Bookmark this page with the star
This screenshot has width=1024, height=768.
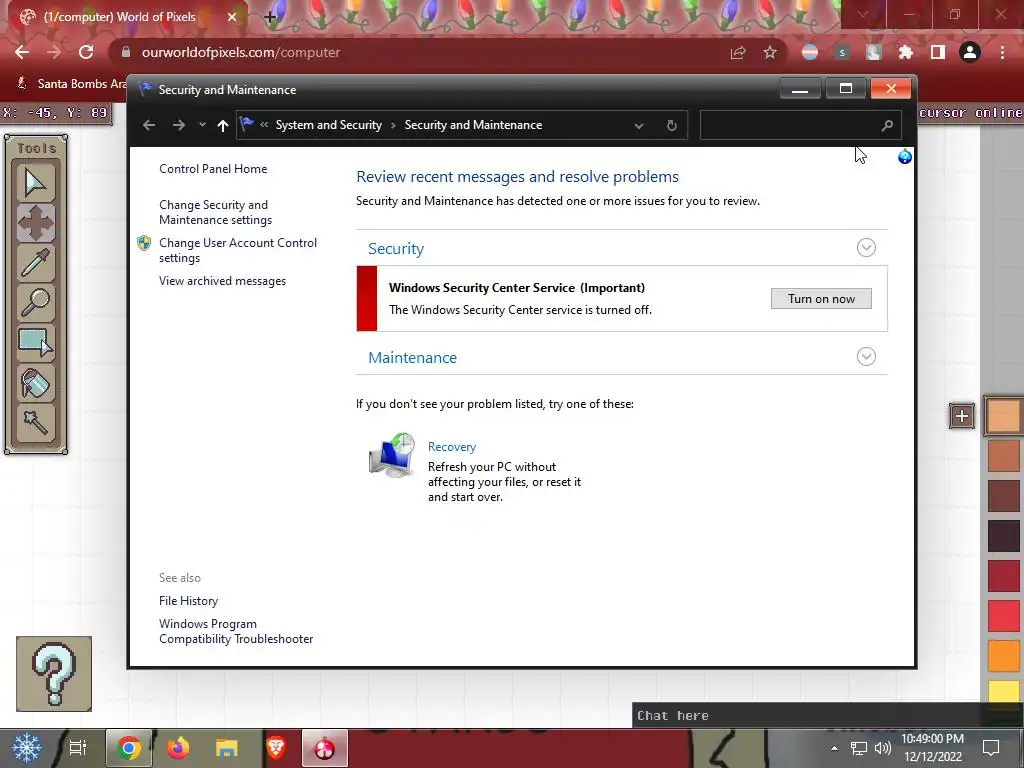click(770, 52)
